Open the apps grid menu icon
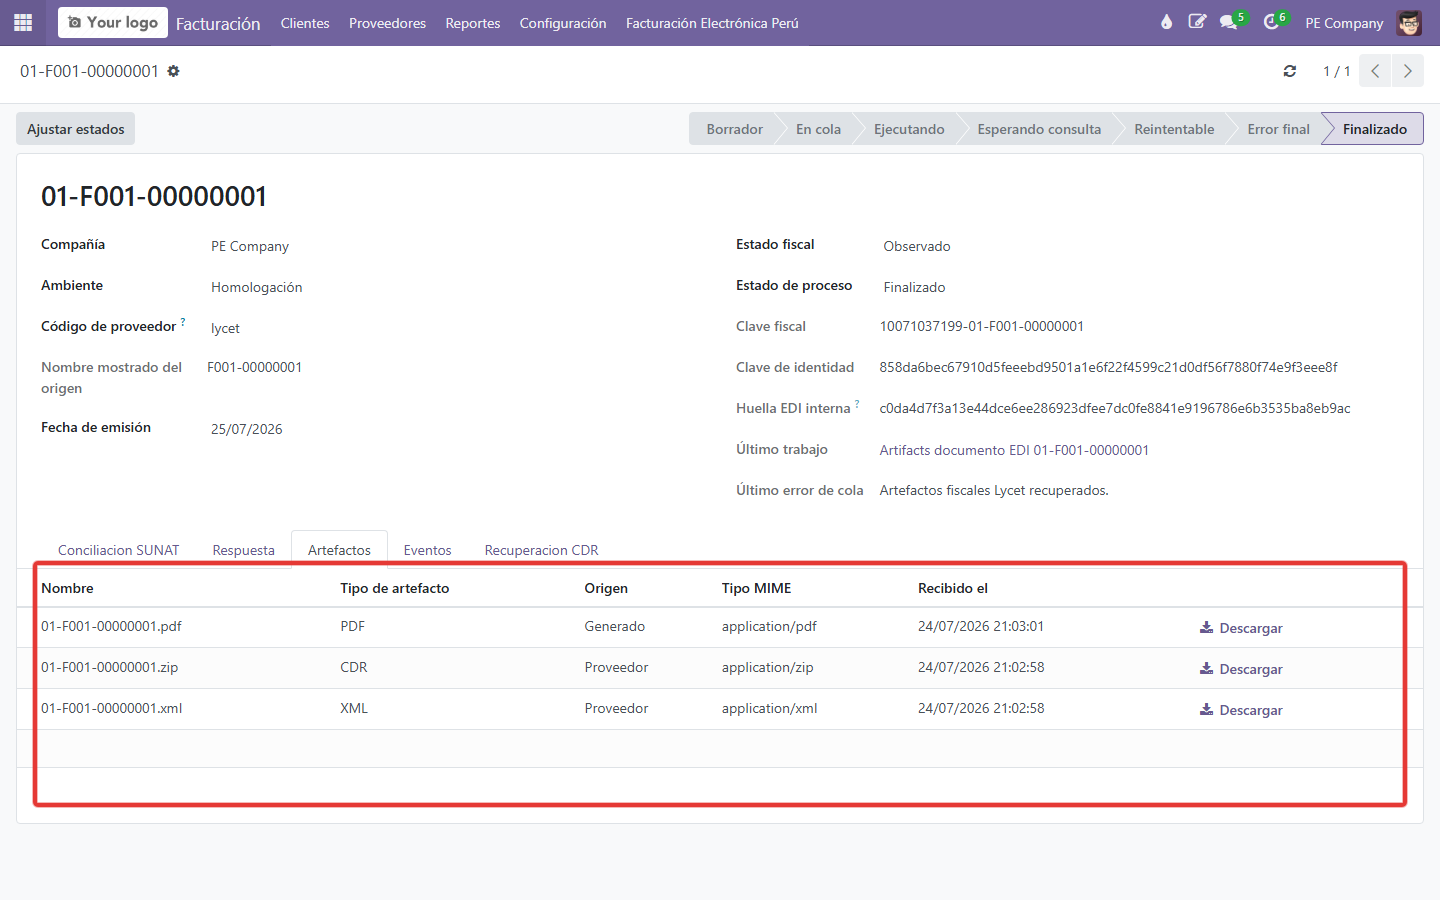Viewport: 1440px width, 900px height. click(x=23, y=22)
